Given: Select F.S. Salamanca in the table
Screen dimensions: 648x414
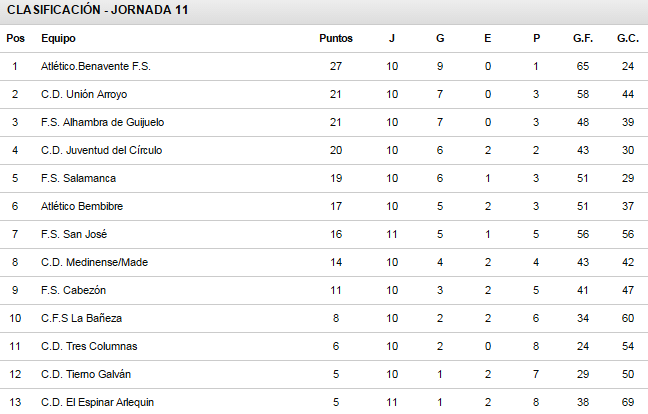Looking at the screenshot, I should [78, 178].
